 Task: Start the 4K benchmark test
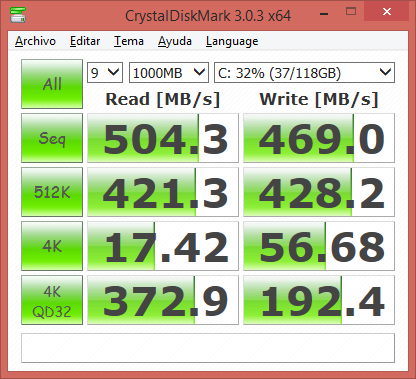click(52, 246)
